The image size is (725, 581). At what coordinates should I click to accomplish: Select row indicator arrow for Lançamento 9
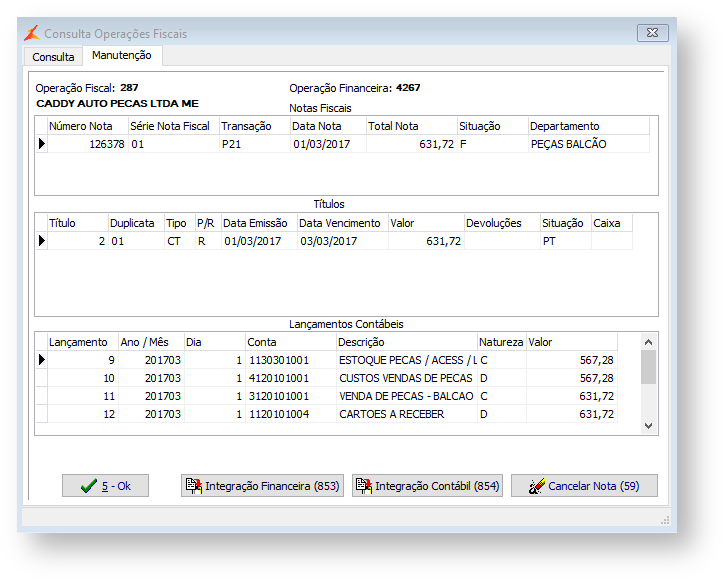[x=42, y=360]
